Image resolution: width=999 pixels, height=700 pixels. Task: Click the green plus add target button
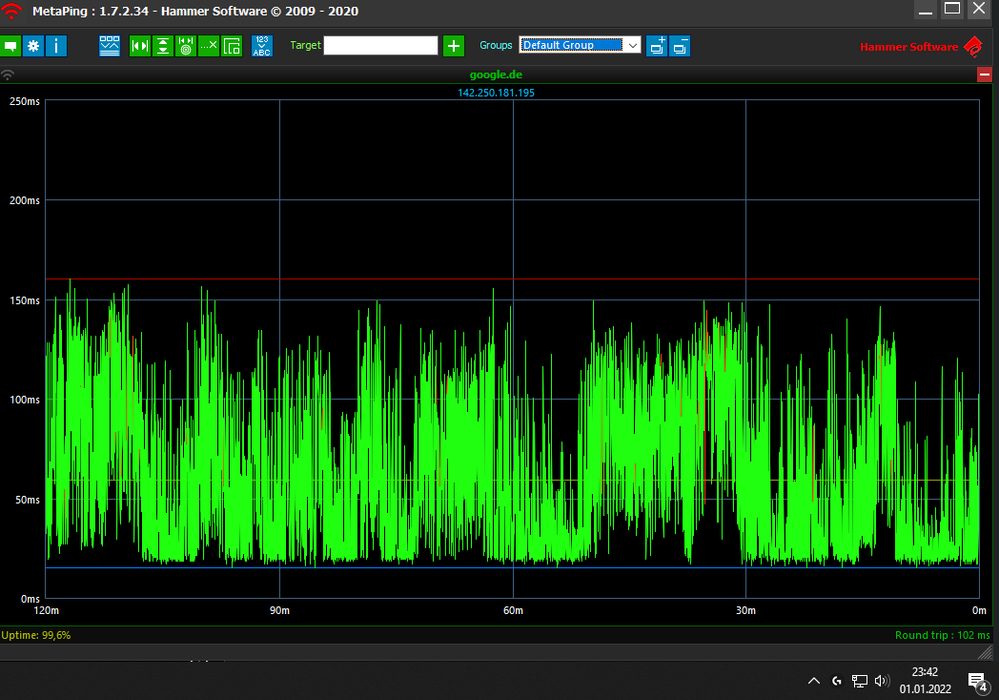pyautogui.click(x=454, y=46)
